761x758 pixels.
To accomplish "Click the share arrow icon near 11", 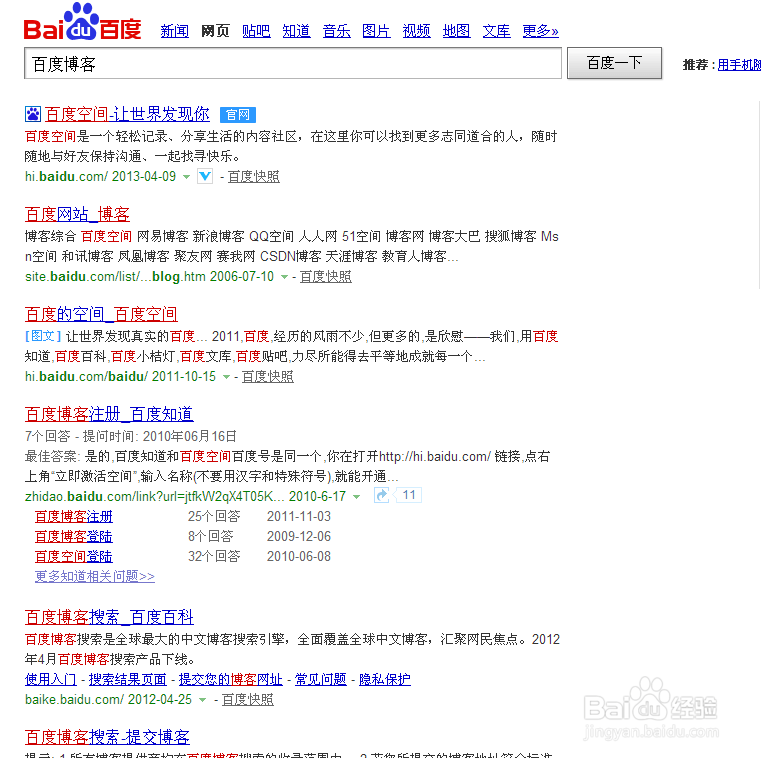I will (381, 495).
